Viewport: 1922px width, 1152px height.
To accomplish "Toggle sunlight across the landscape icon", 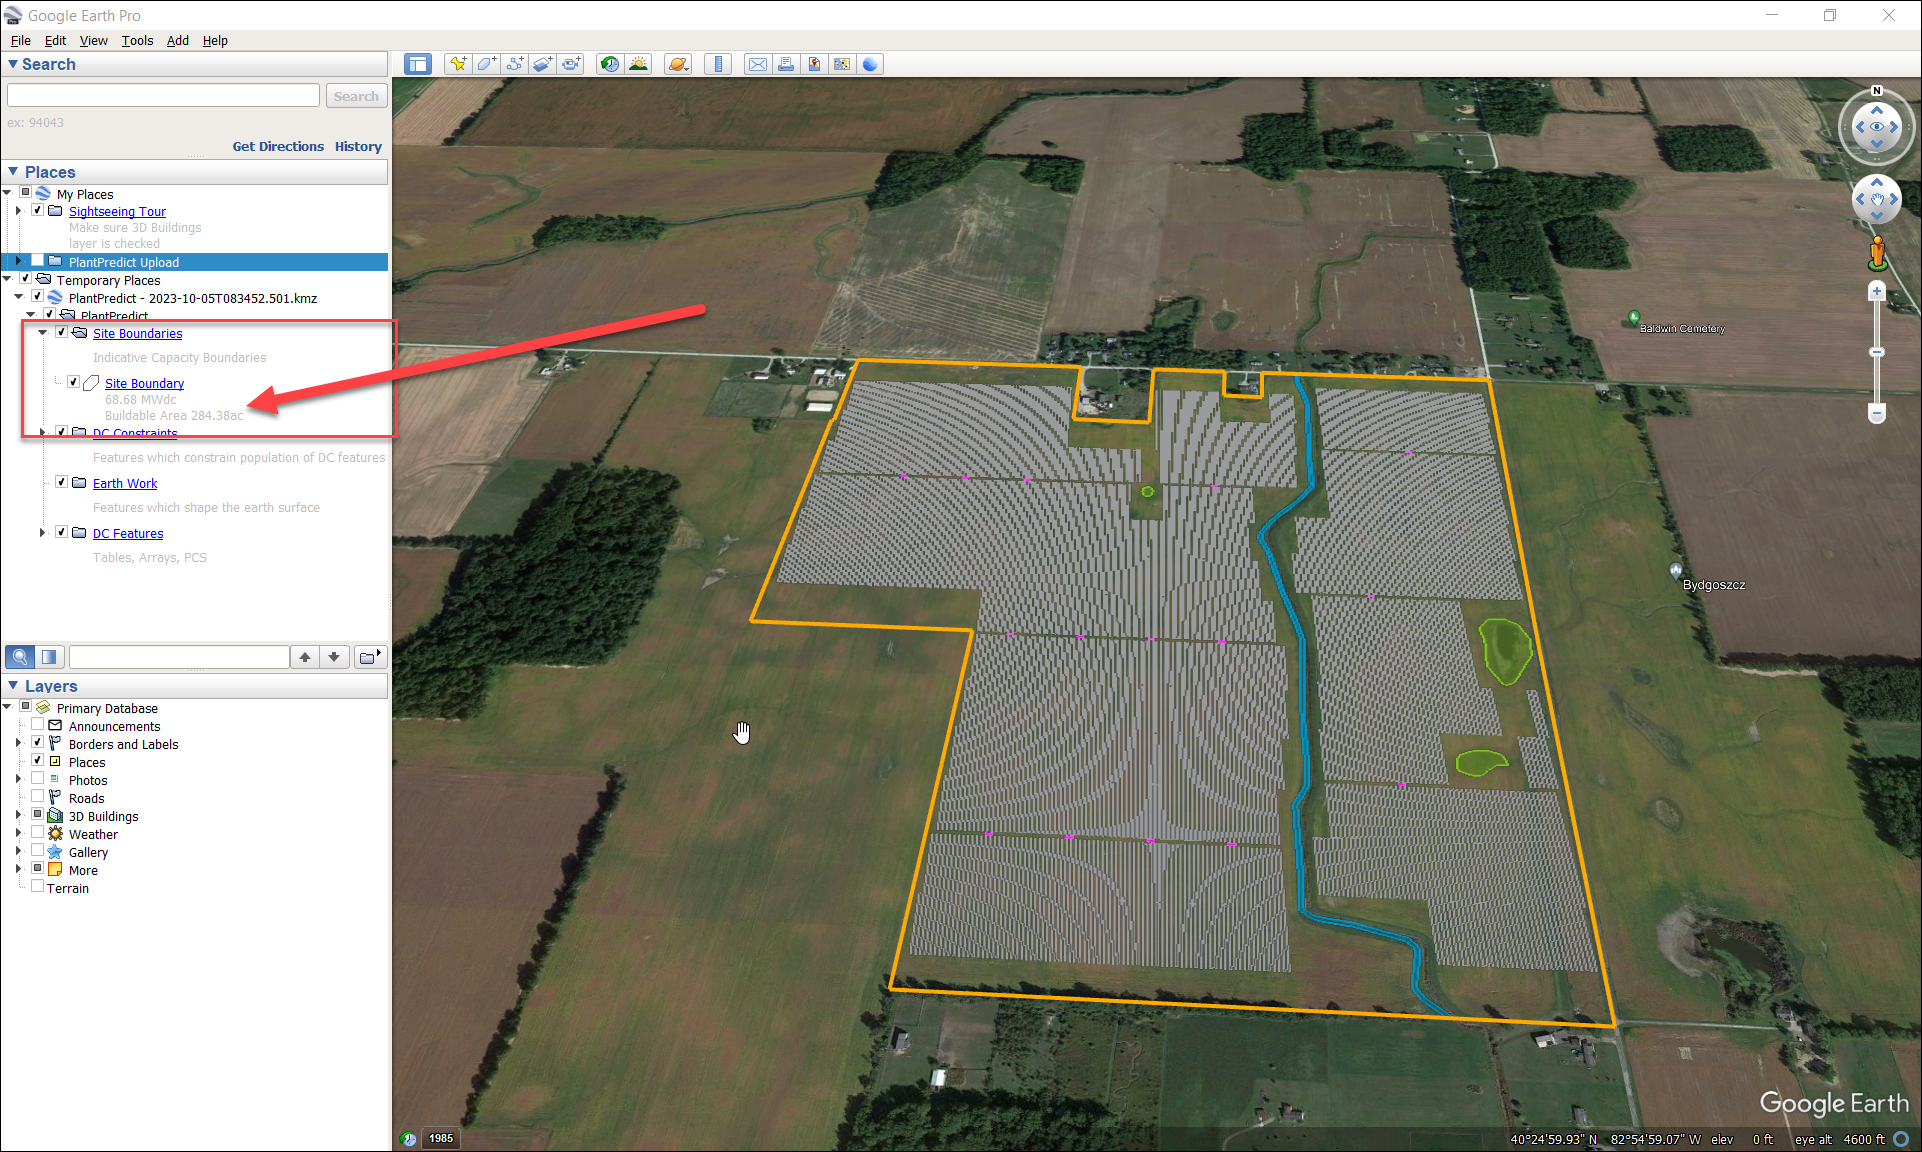I will pos(638,64).
